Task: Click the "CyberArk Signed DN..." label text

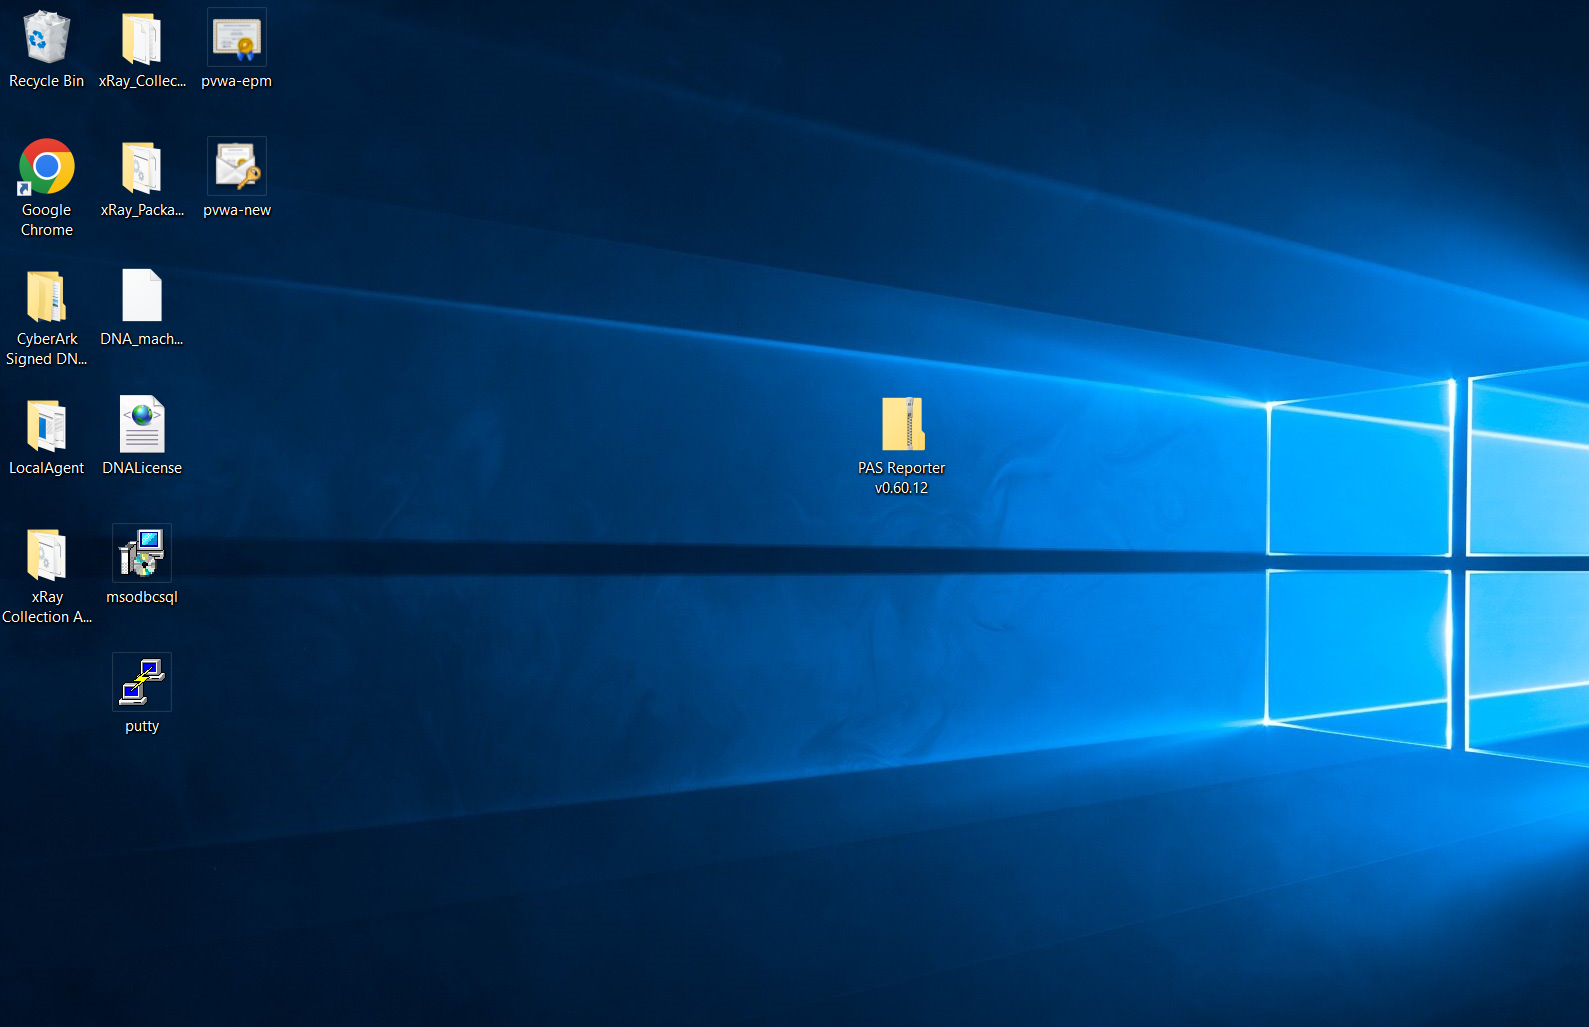Action: point(47,349)
